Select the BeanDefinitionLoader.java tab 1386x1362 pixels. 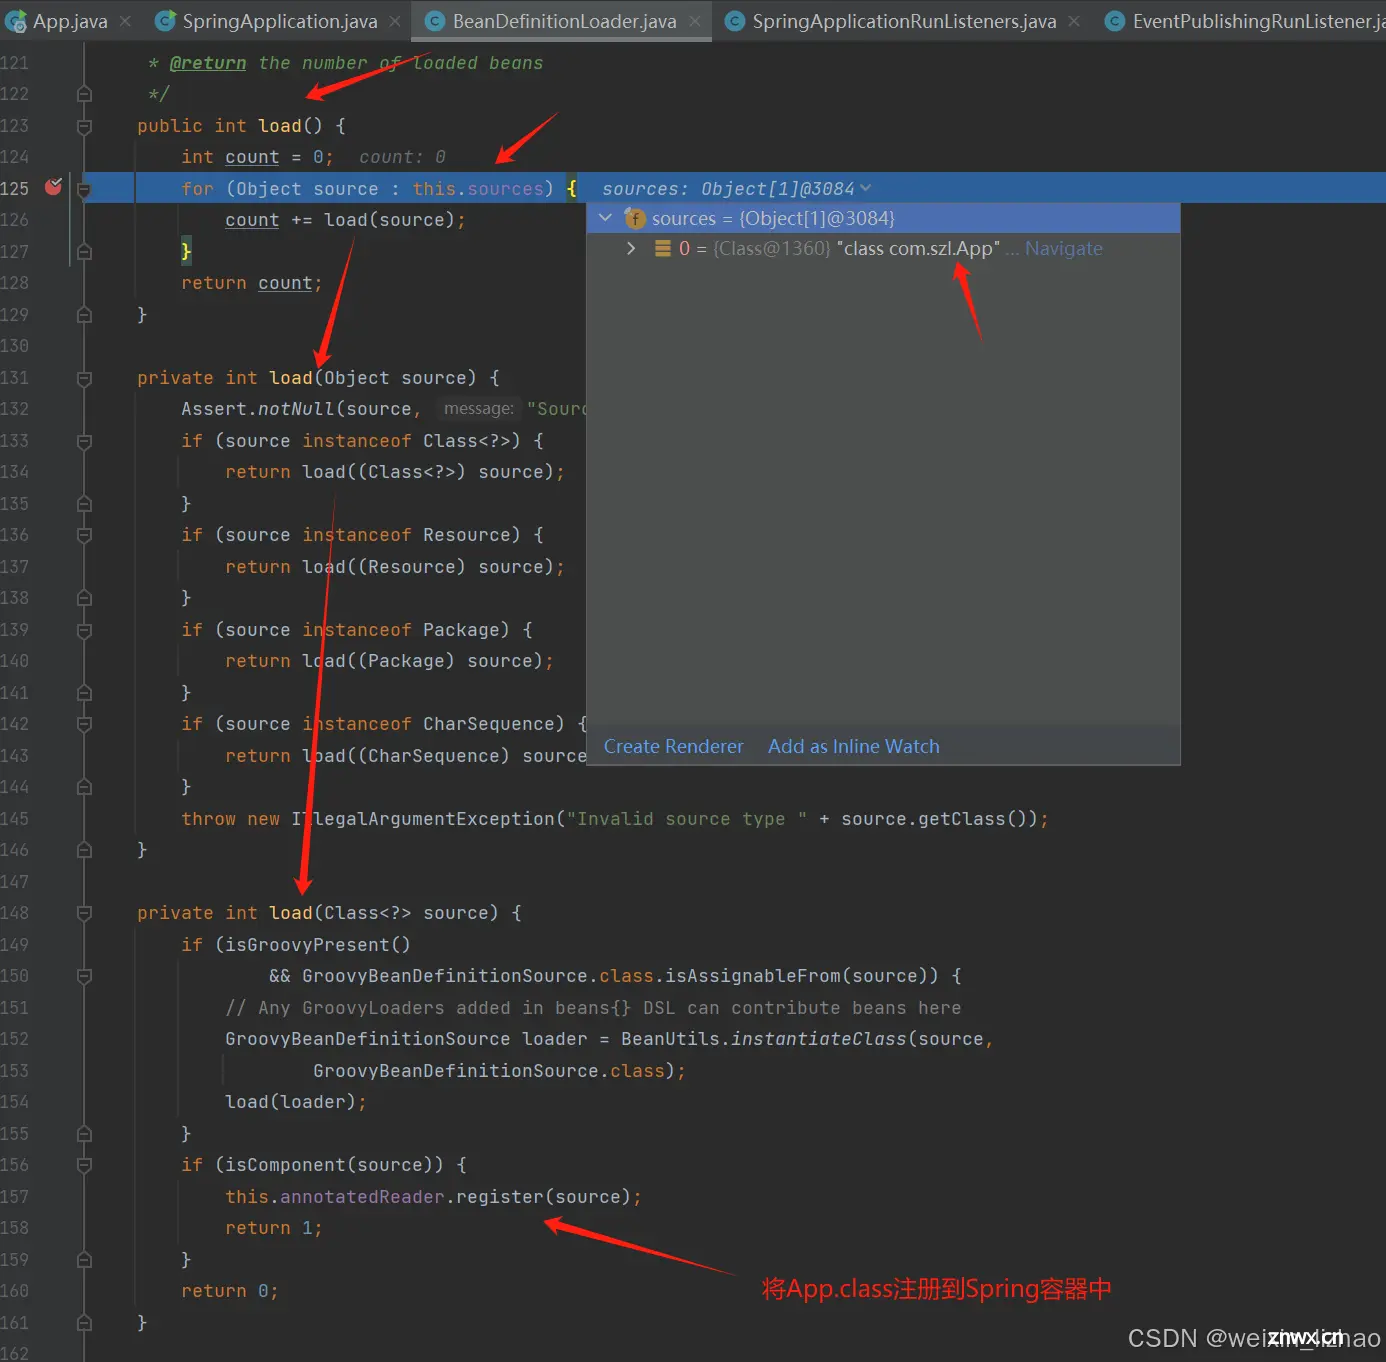[x=564, y=21]
